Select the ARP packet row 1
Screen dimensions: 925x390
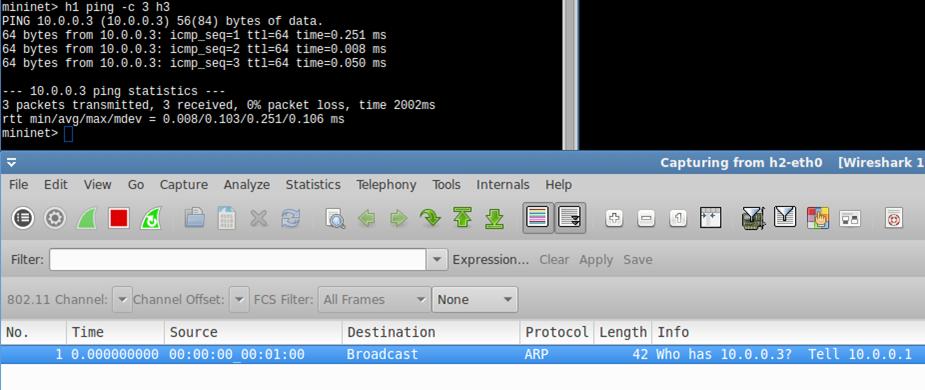pos(462,355)
